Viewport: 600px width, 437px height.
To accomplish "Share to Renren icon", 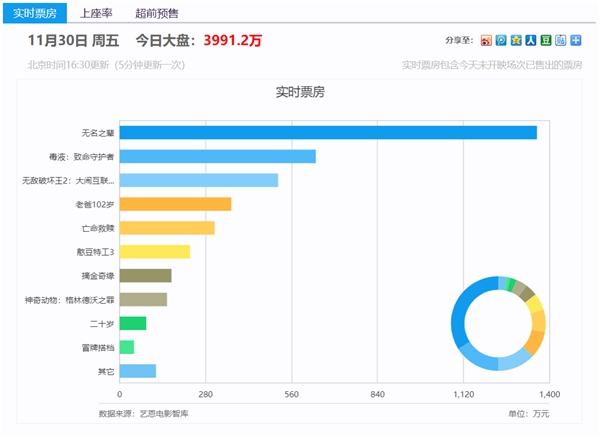I will (x=531, y=41).
